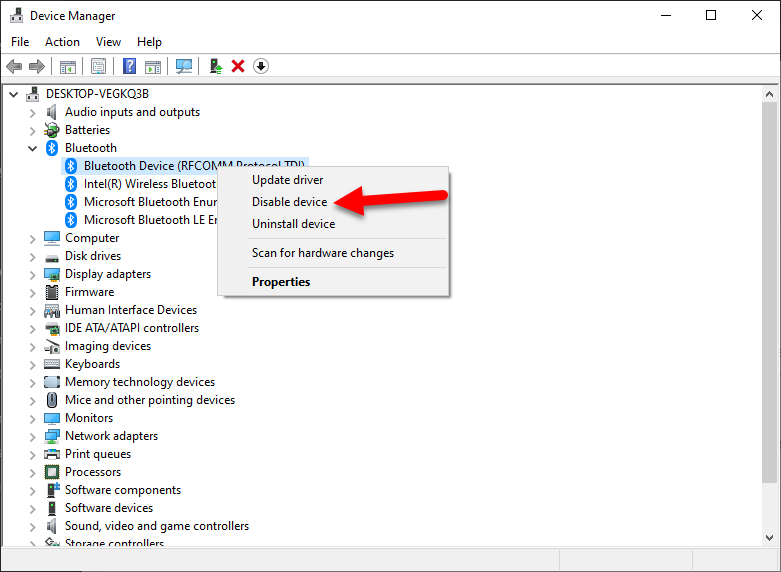Click Properties in the context menu

coord(281,282)
